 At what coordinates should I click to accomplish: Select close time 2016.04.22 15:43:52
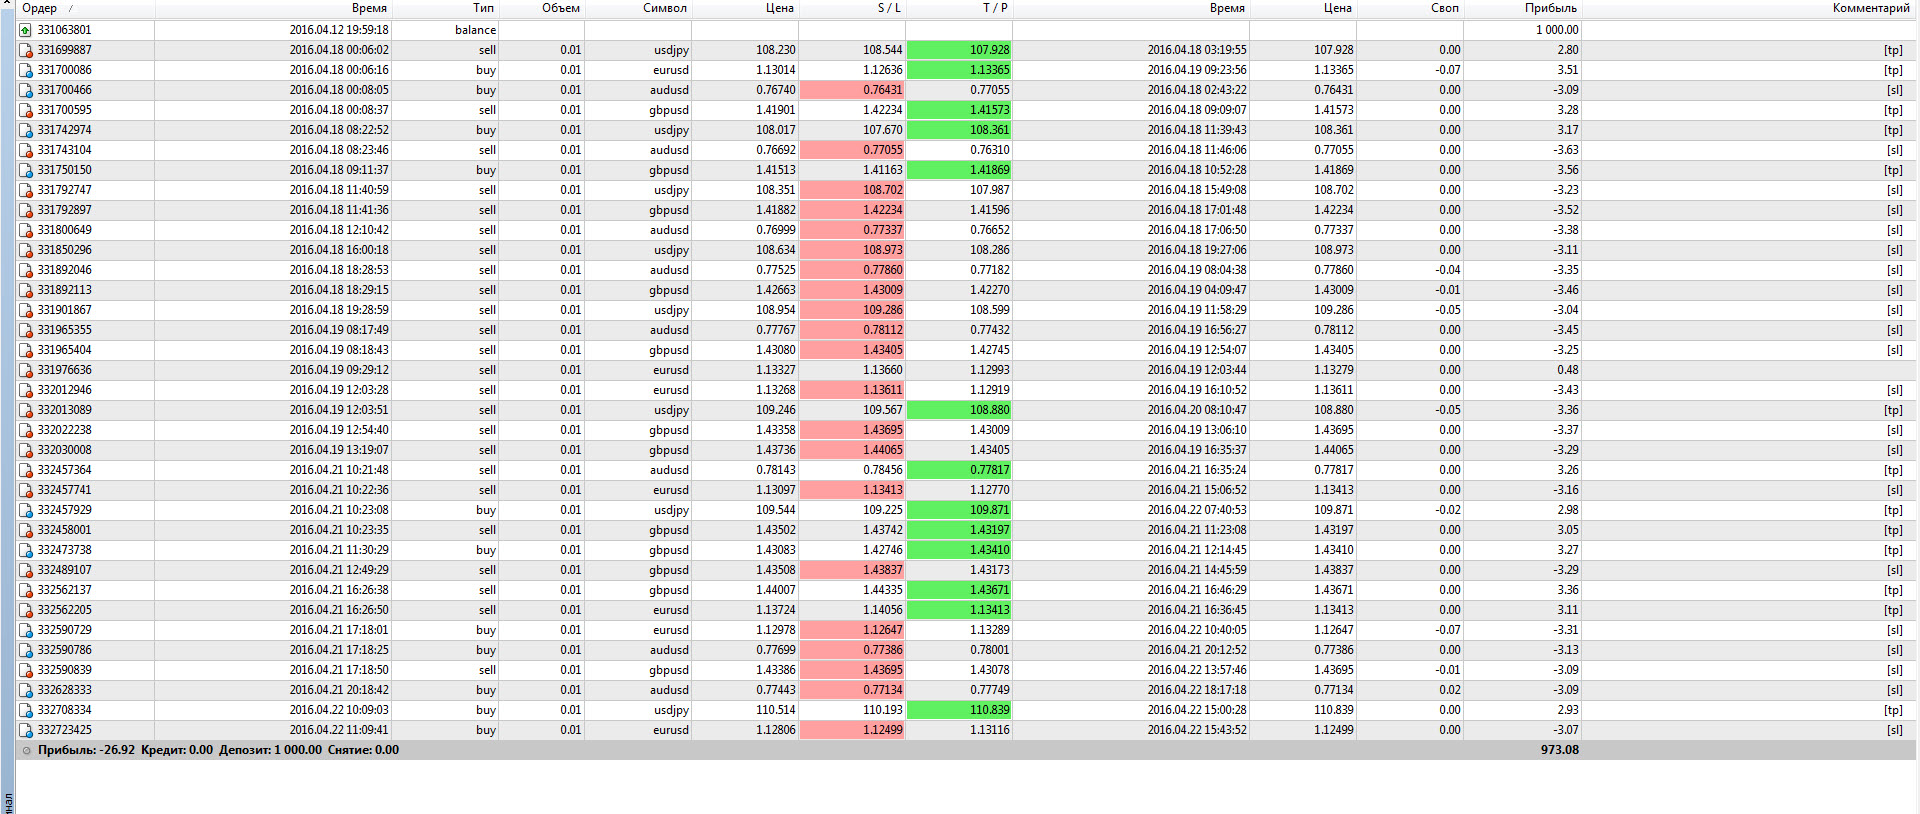click(1197, 730)
